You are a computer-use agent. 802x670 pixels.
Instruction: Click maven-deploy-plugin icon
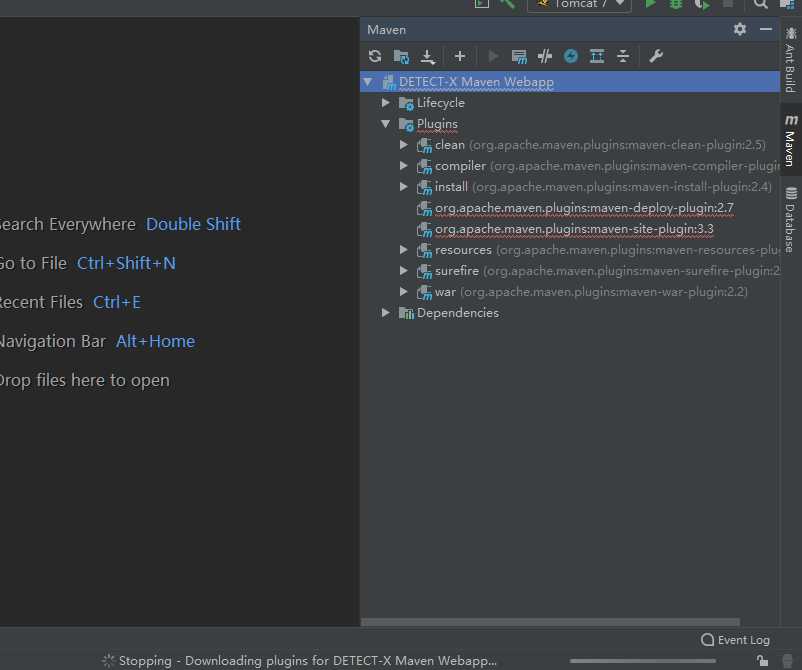coord(424,208)
